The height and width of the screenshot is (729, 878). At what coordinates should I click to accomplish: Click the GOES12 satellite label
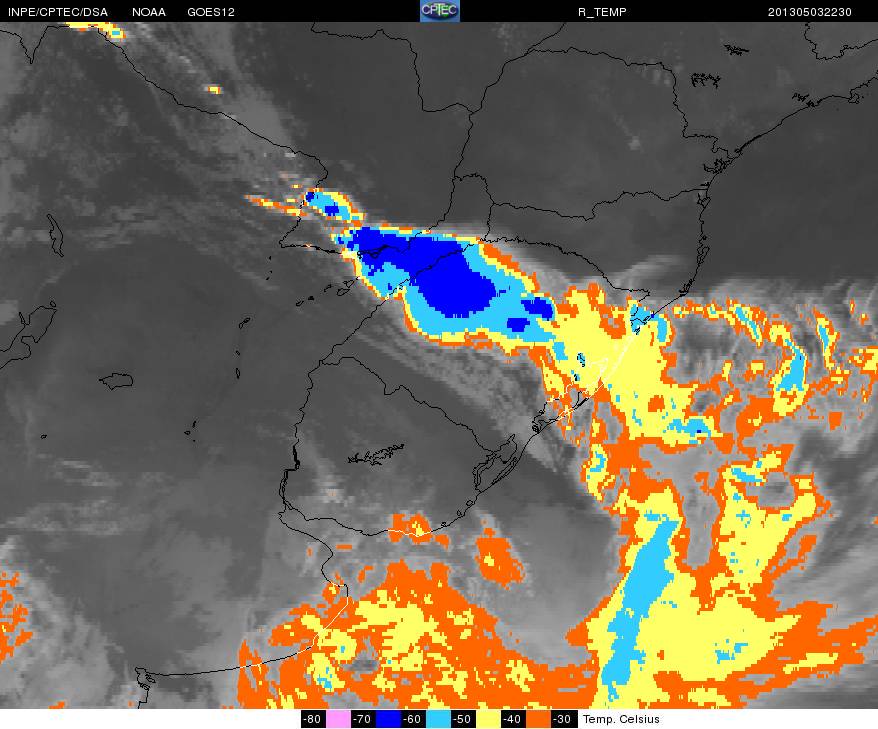[211, 12]
